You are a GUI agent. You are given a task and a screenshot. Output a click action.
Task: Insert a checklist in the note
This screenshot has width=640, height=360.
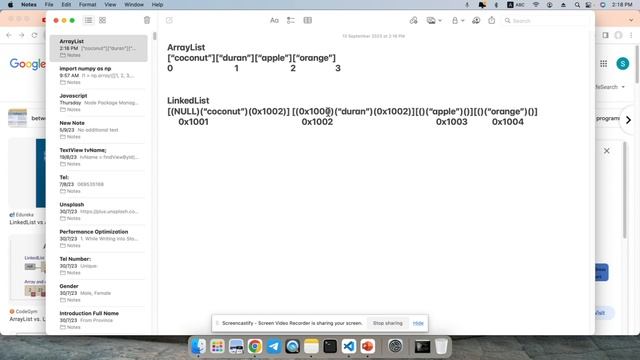291,20
